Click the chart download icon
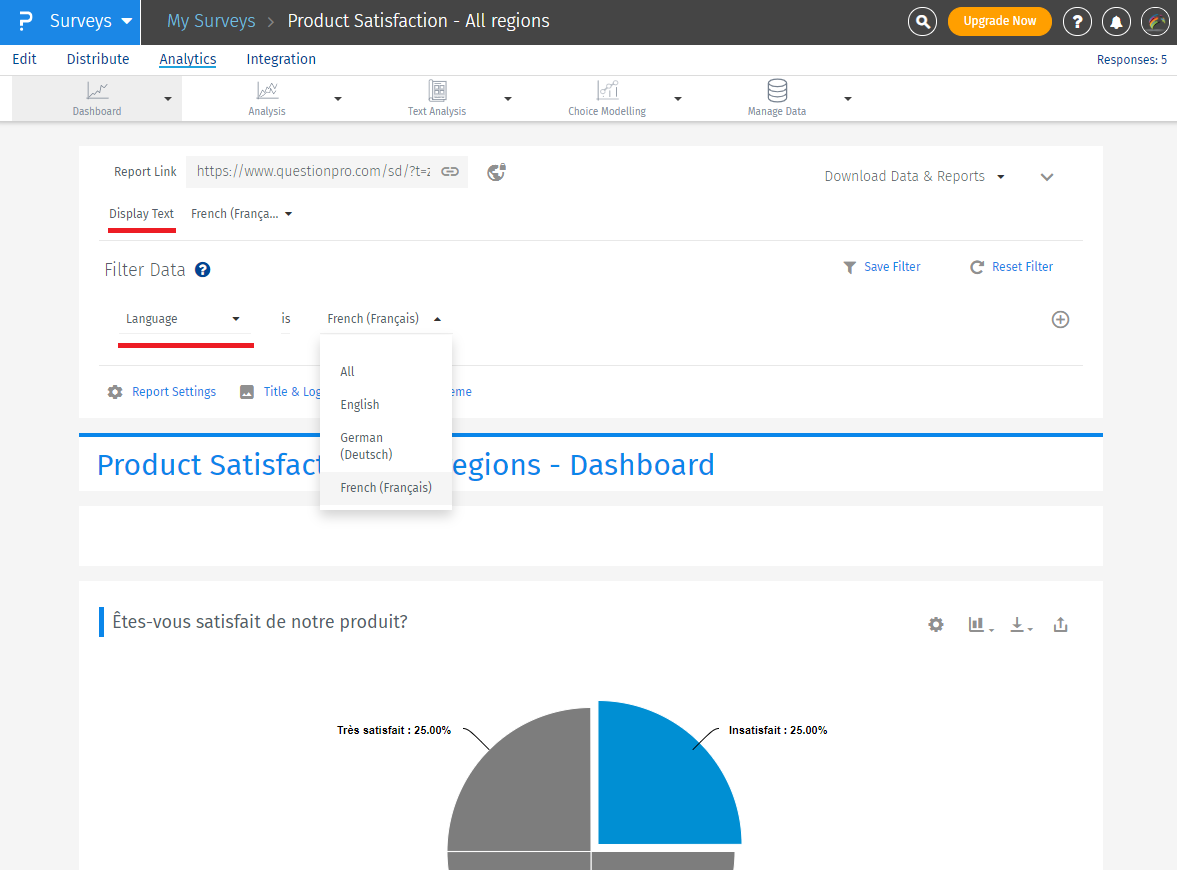The width and height of the screenshot is (1177, 870). coord(1019,624)
